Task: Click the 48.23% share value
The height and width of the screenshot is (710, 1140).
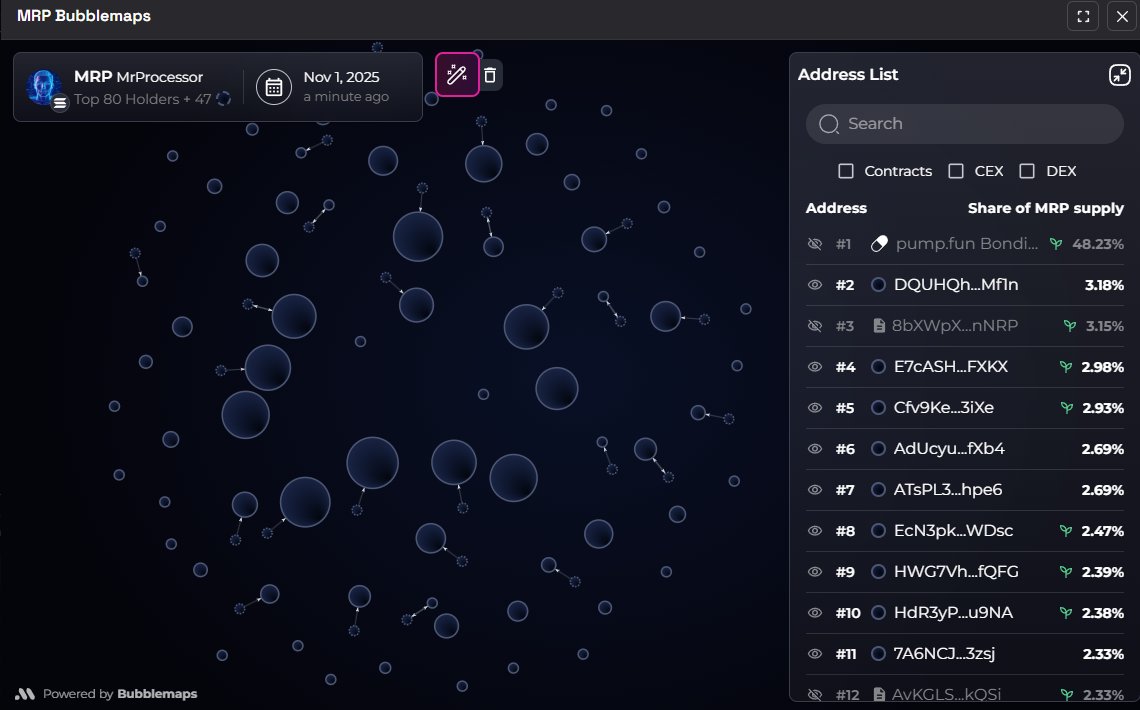Action: (x=1098, y=244)
